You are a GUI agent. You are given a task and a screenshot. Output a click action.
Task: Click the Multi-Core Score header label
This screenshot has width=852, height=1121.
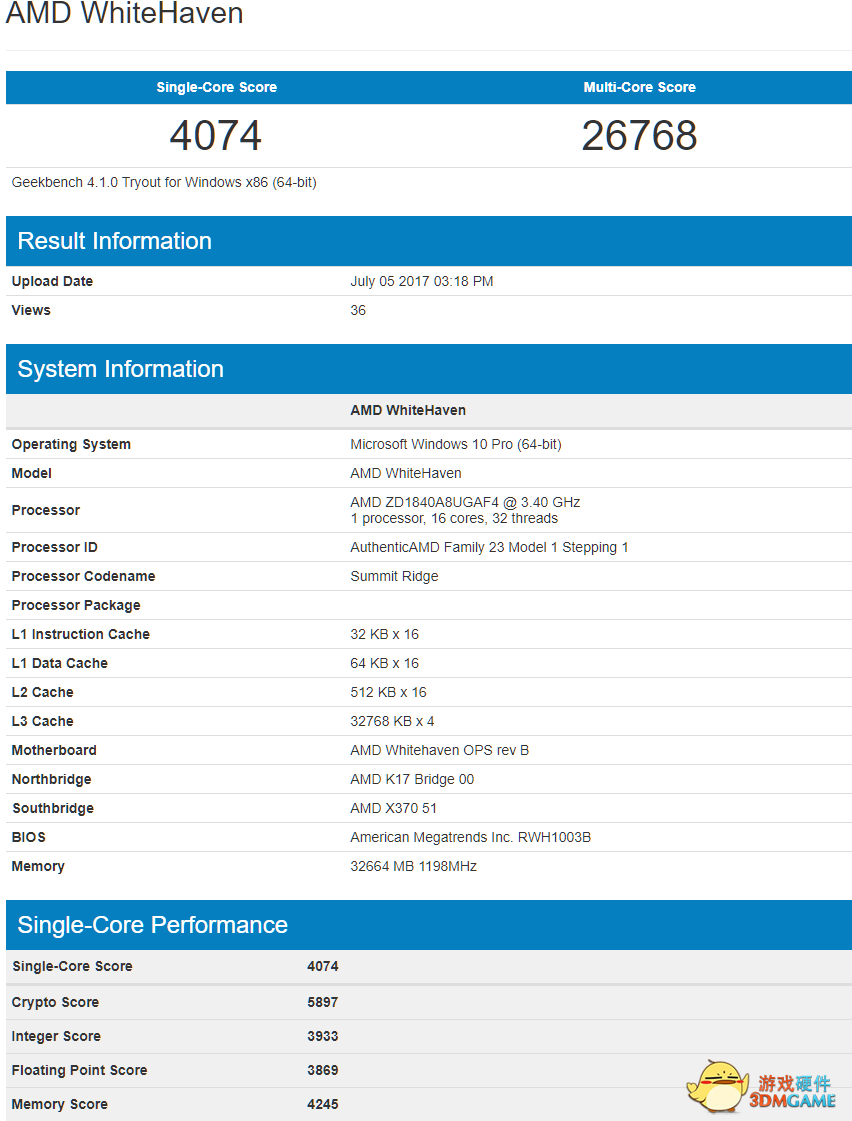point(640,87)
